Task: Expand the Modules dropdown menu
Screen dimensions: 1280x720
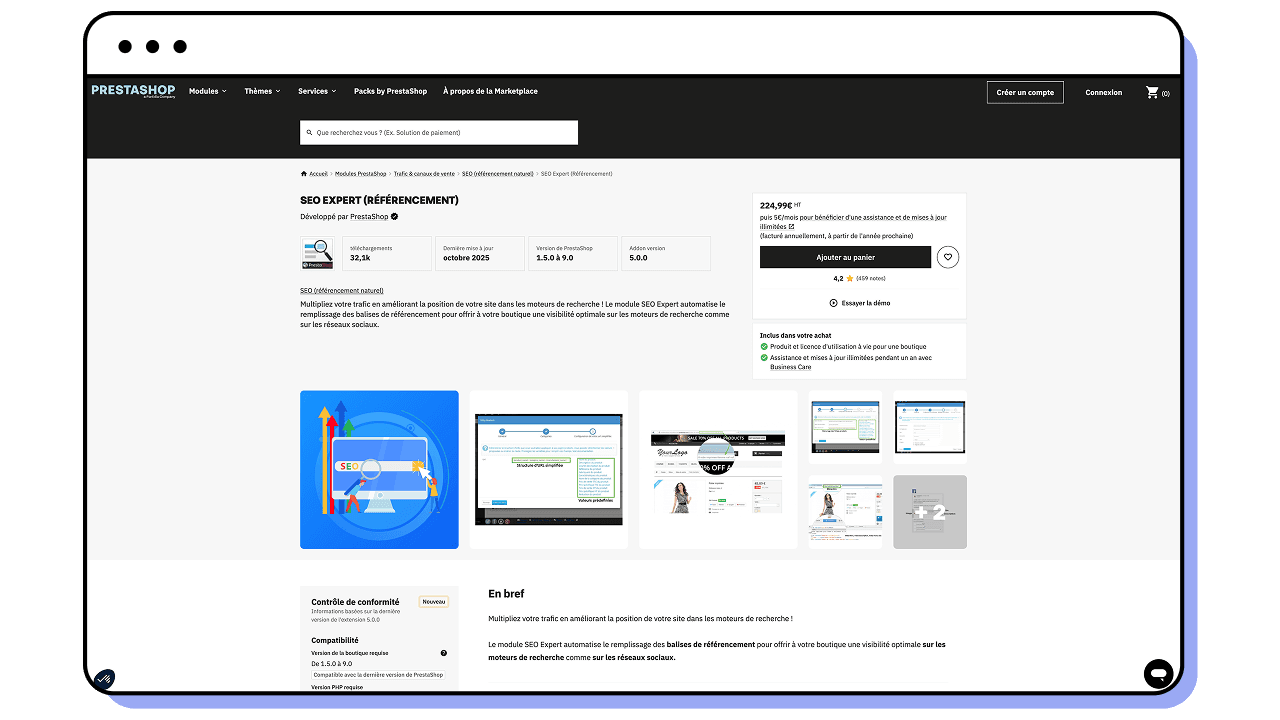Action: [208, 91]
